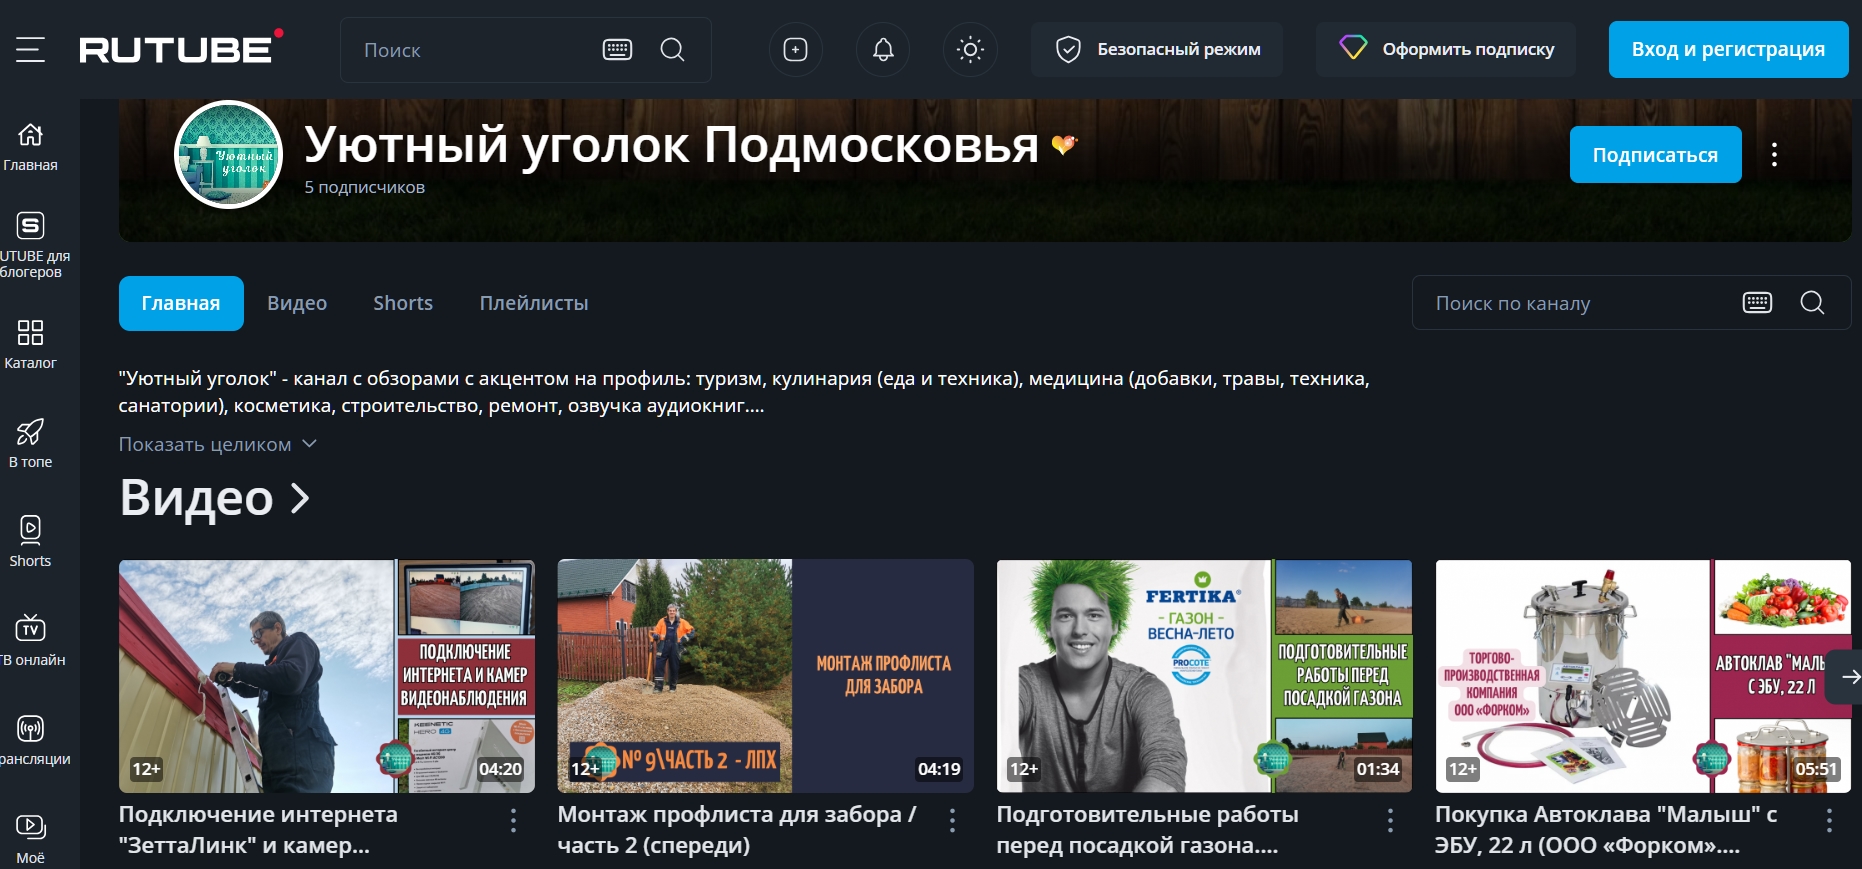Open the Fertika газон video thumbnail
This screenshot has width=1862, height=869.
pyautogui.click(x=1204, y=675)
